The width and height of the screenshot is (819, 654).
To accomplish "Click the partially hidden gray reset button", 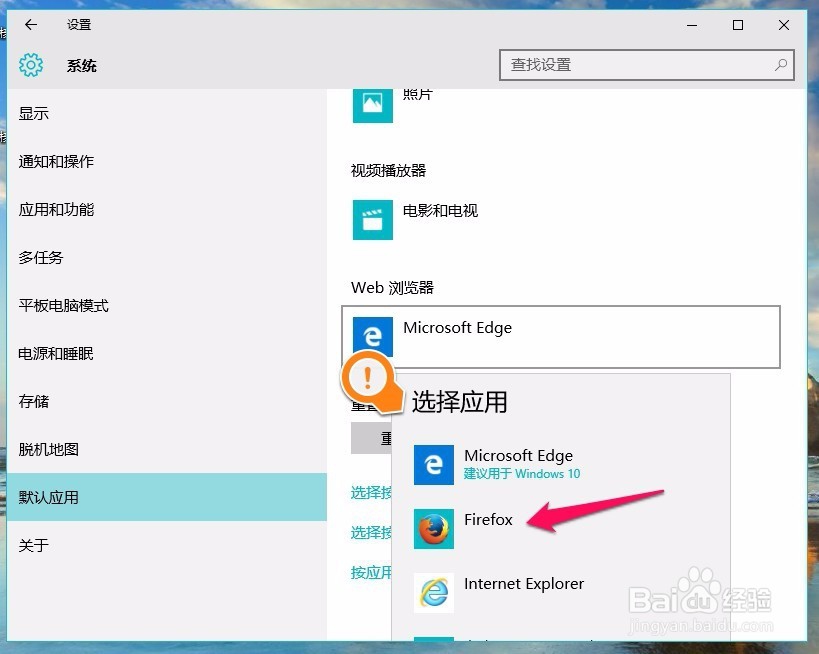I will tap(371, 438).
